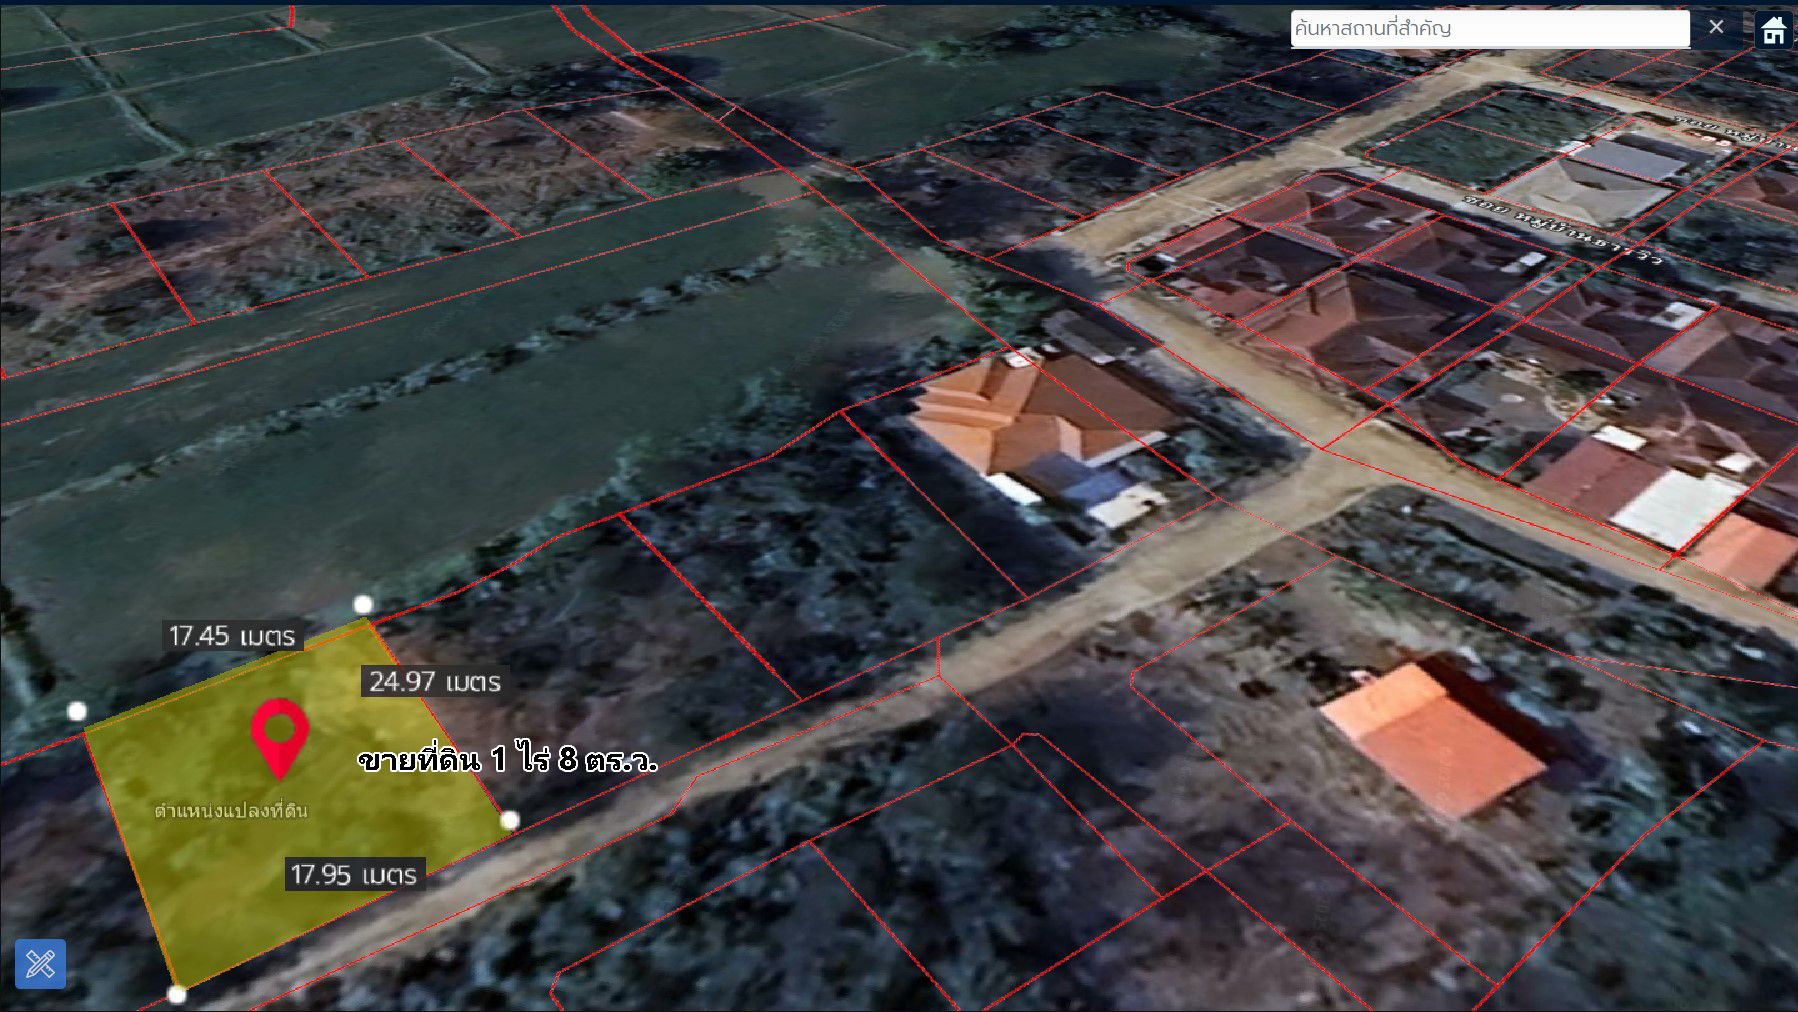Click the plot corner point near 17.95 เมตร
Viewport: 1798px width, 1012px height.
point(509,820)
